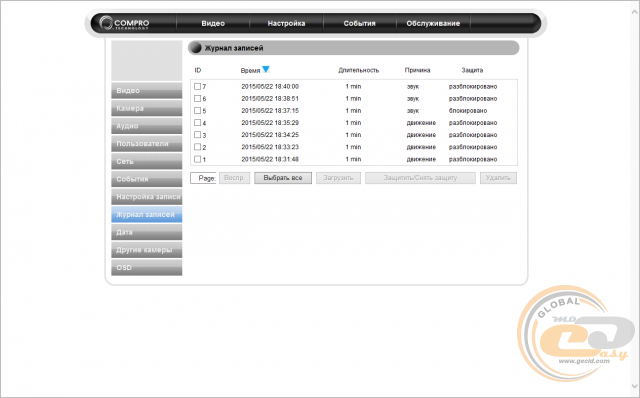Check the box for record ID 3
Viewport: 640px width, 398px height.
(198, 135)
